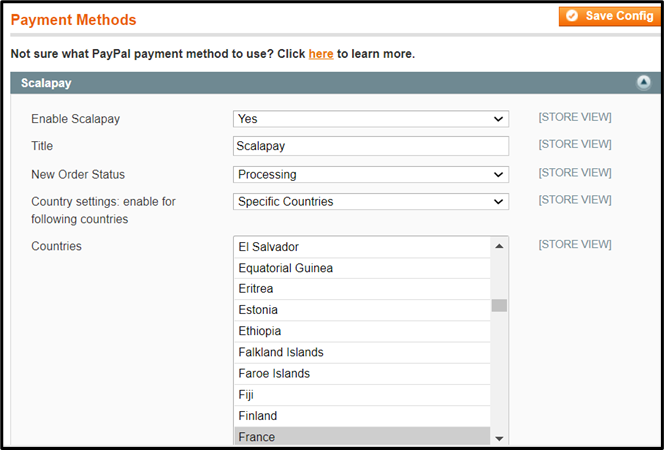The width and height of the screenshot is (664, 450).
Task: Click the Countries list scrollbar thumb
Action: click(499, 305)
